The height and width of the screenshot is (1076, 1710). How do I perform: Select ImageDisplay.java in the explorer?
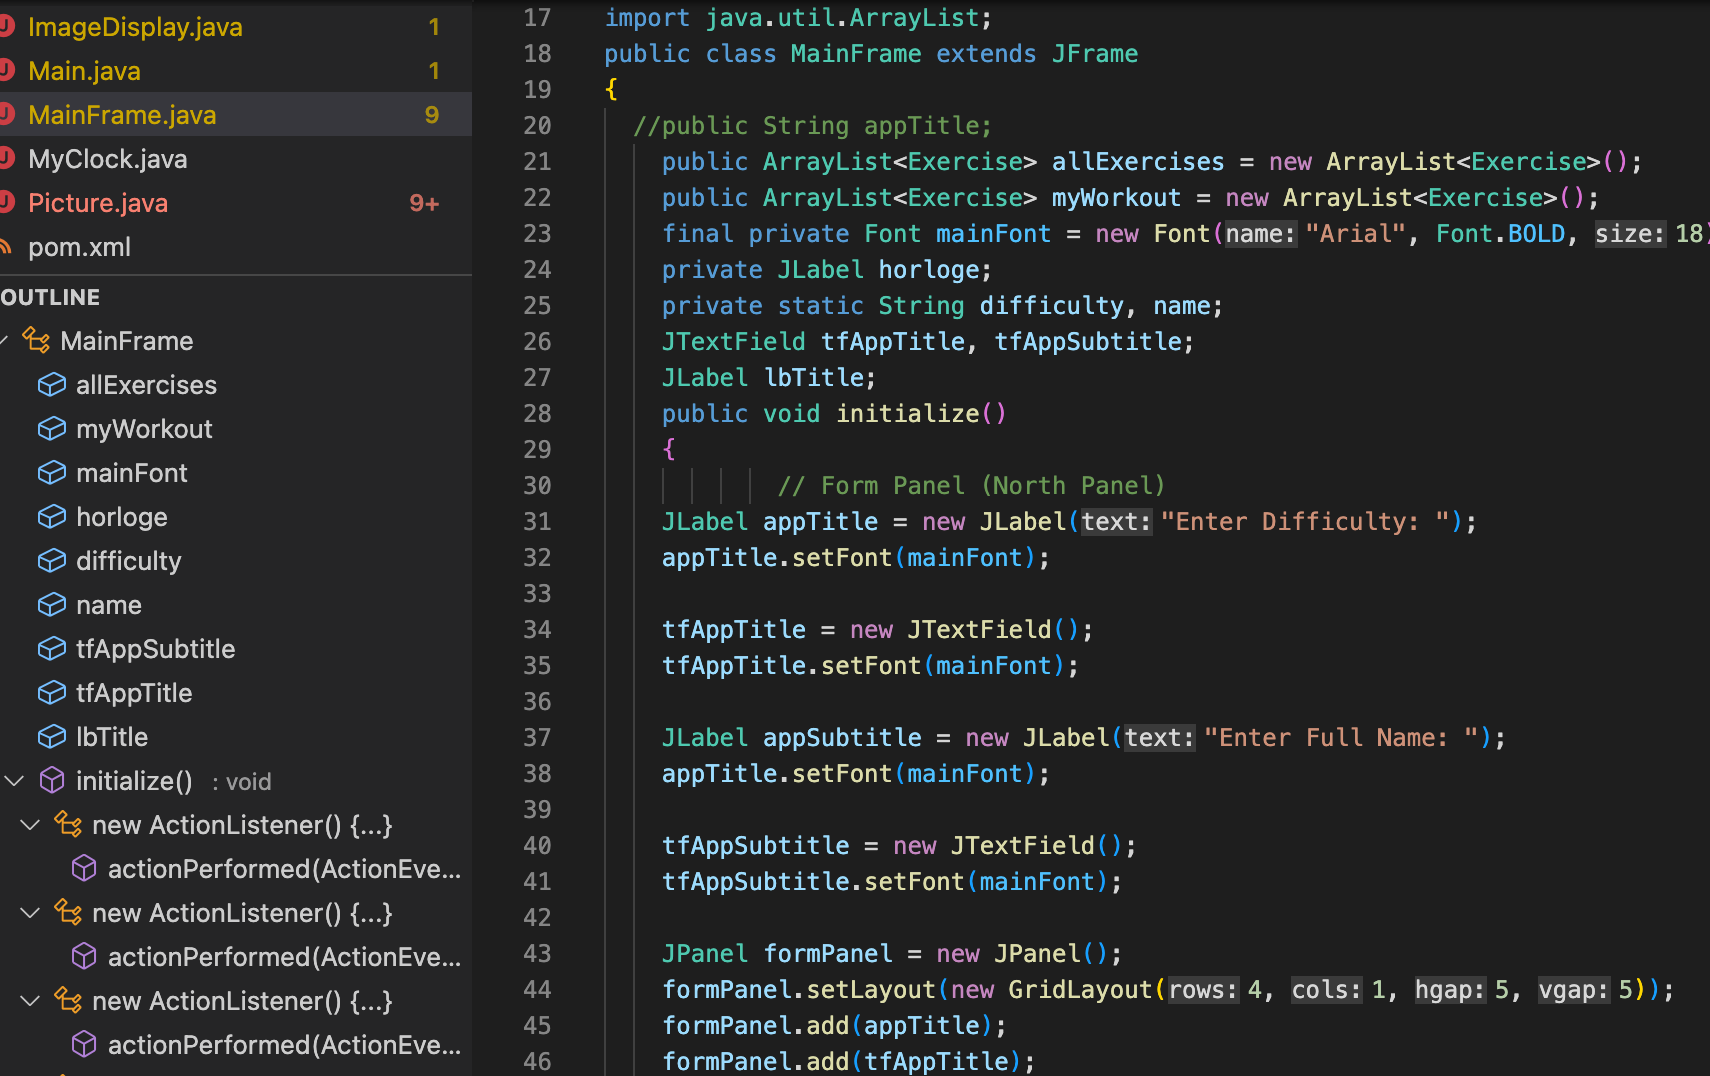pos(136,27)
